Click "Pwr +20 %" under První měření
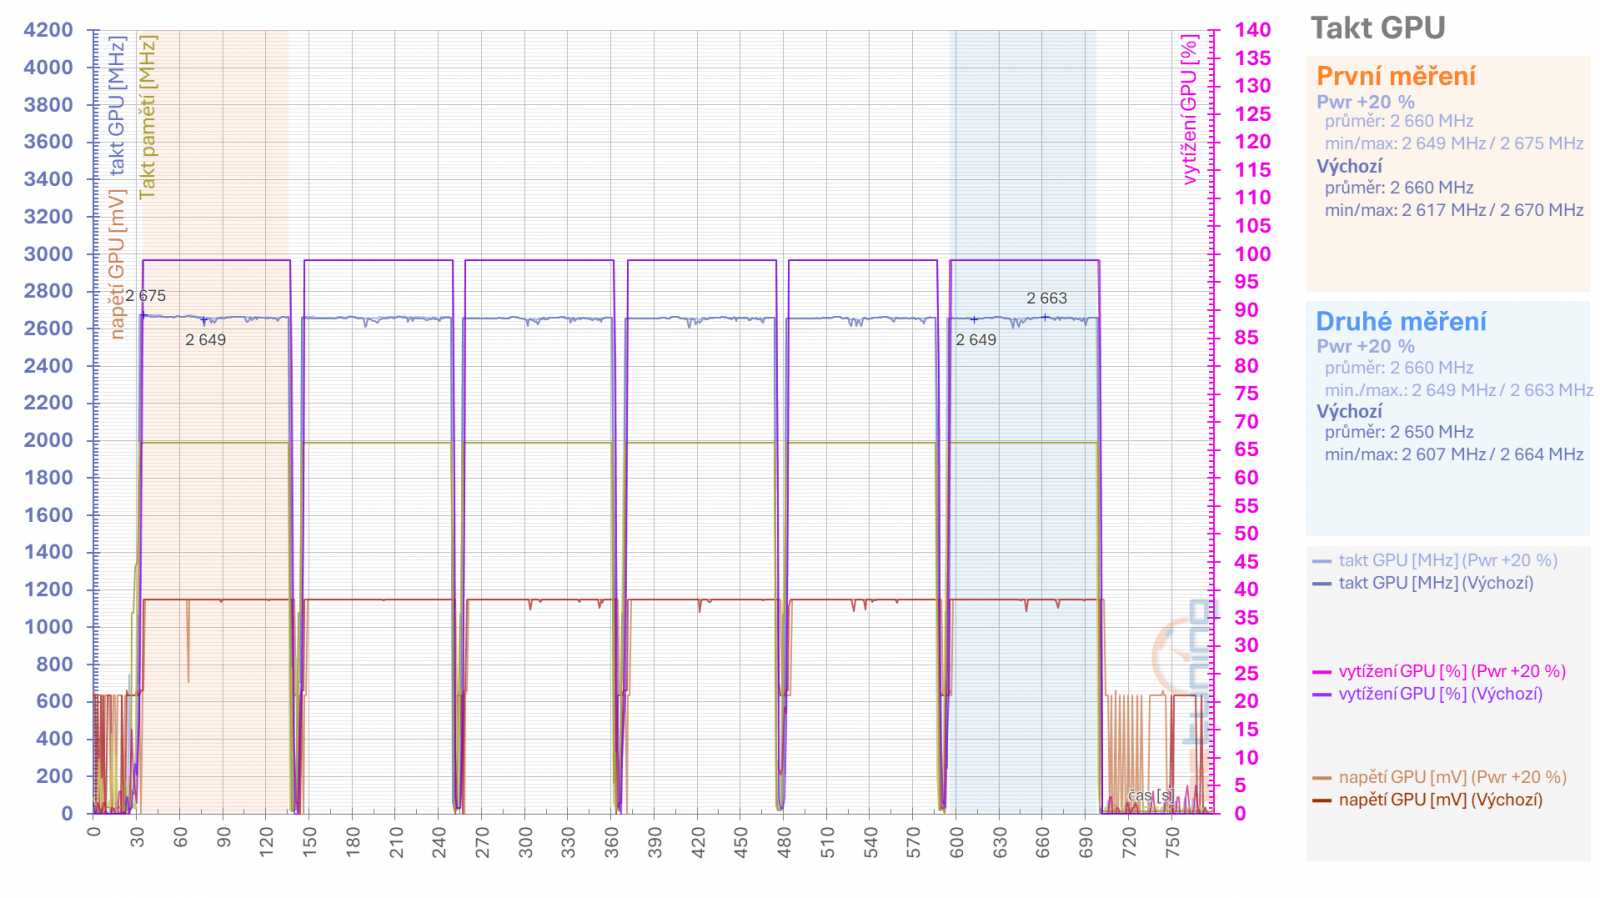 (x=1365, y=102)
